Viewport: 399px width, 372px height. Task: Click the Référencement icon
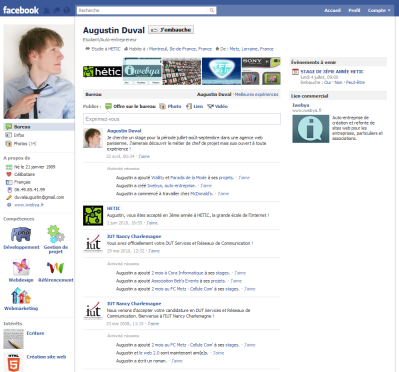55,268
